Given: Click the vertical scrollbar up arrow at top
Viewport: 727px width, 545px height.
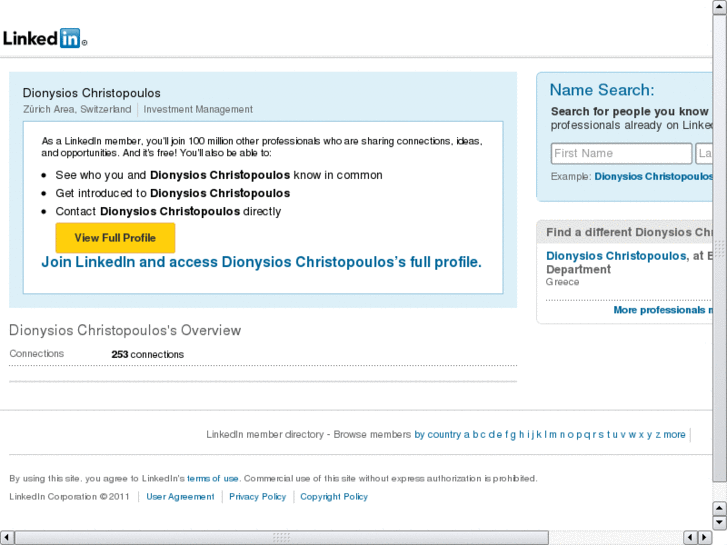Looking at the screenshot, I should 719,7.
